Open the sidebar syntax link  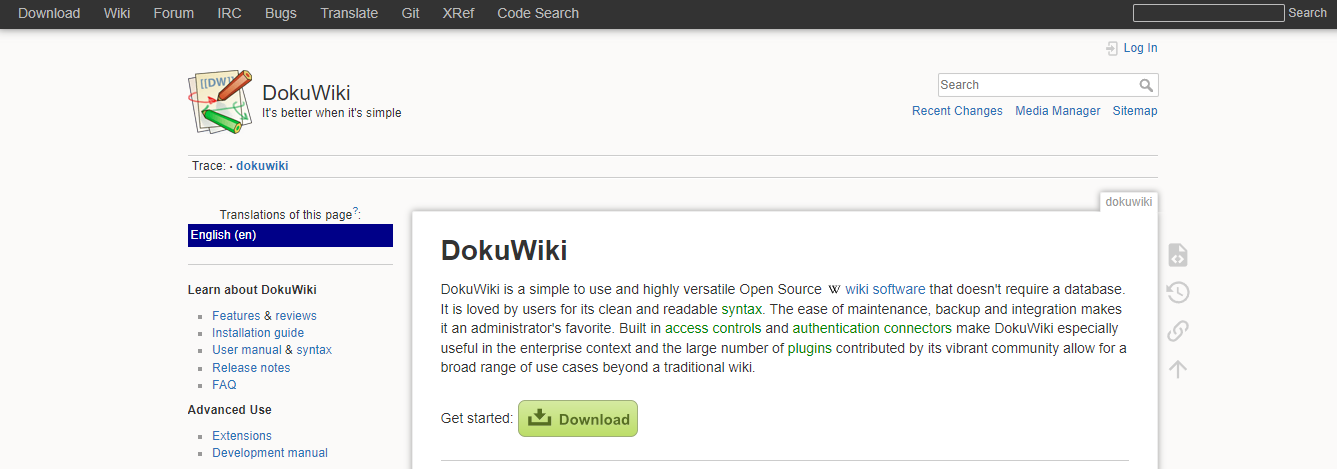click(x=314, y=350)
